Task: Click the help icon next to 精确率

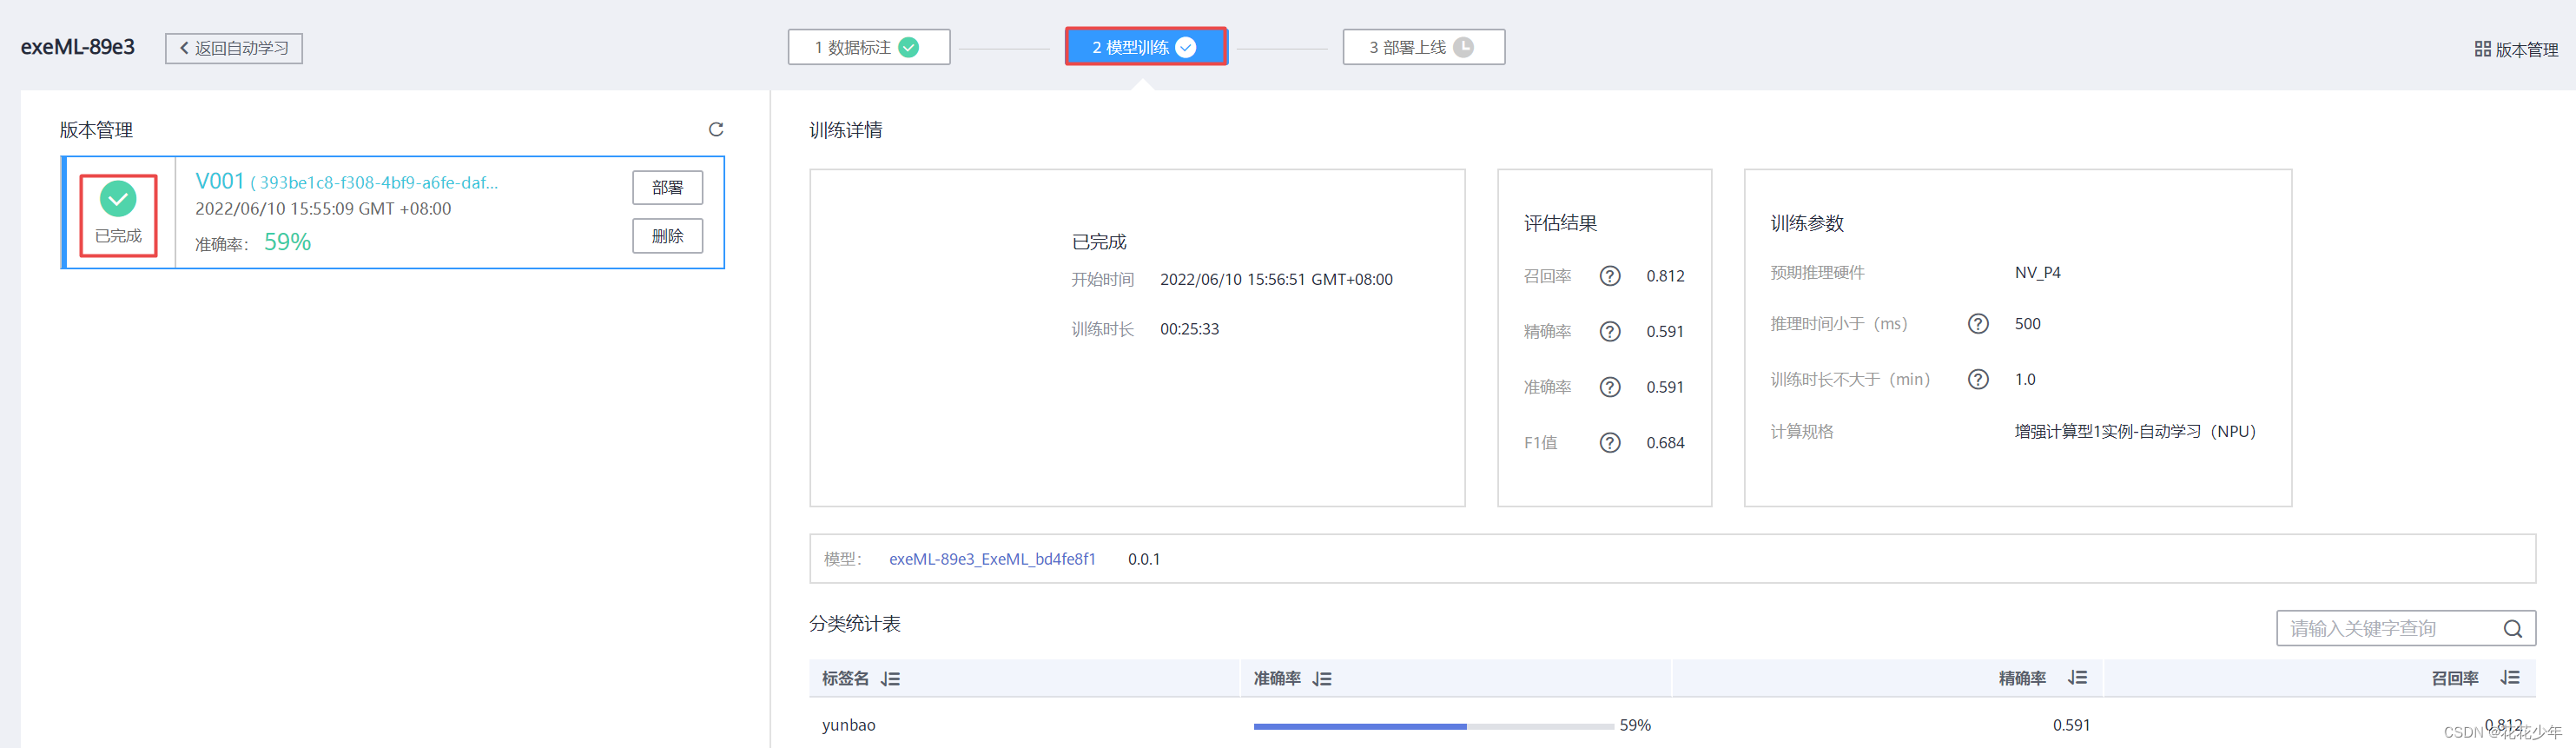Action: click(x=1610, y=331)
